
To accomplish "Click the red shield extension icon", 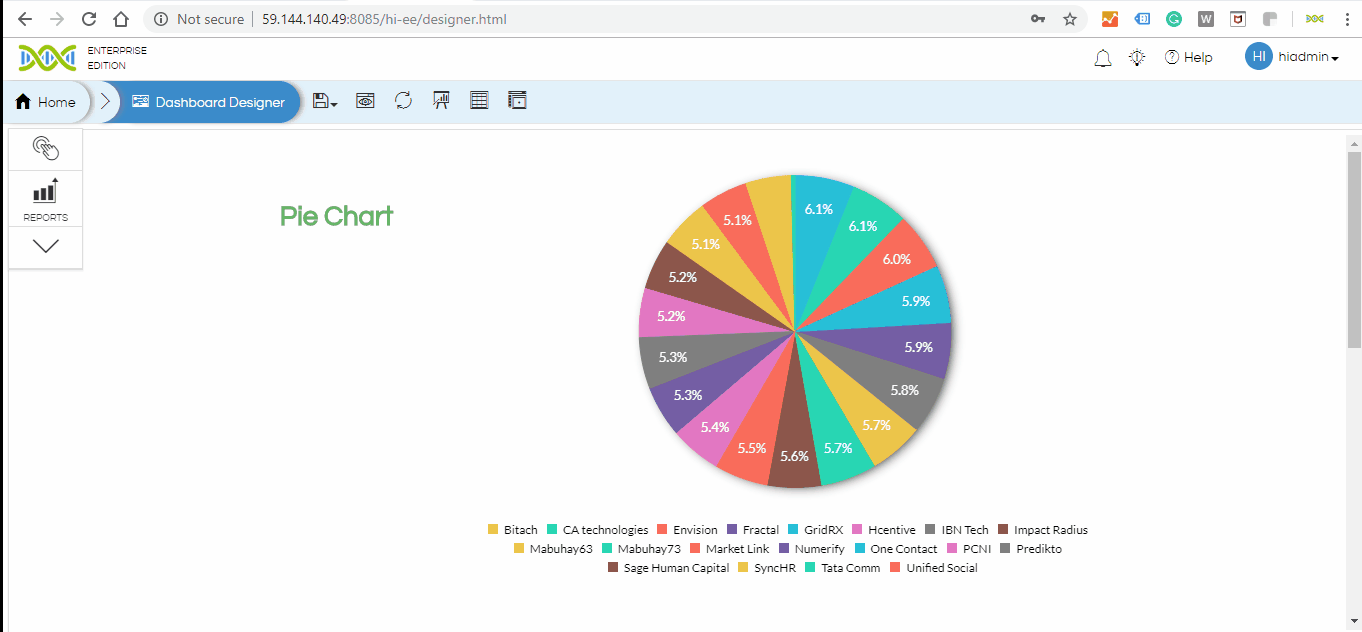I will (1238, 19).
